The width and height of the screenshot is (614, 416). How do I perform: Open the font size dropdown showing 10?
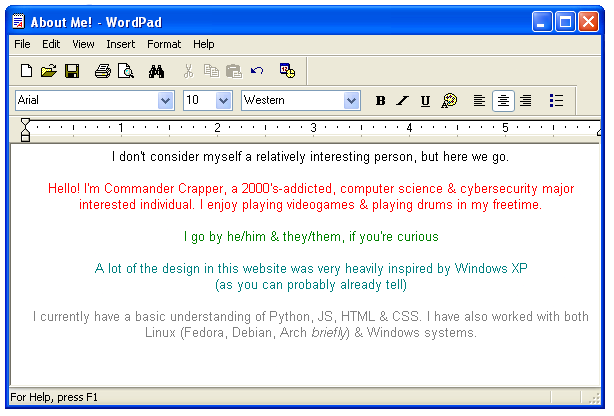223,101
